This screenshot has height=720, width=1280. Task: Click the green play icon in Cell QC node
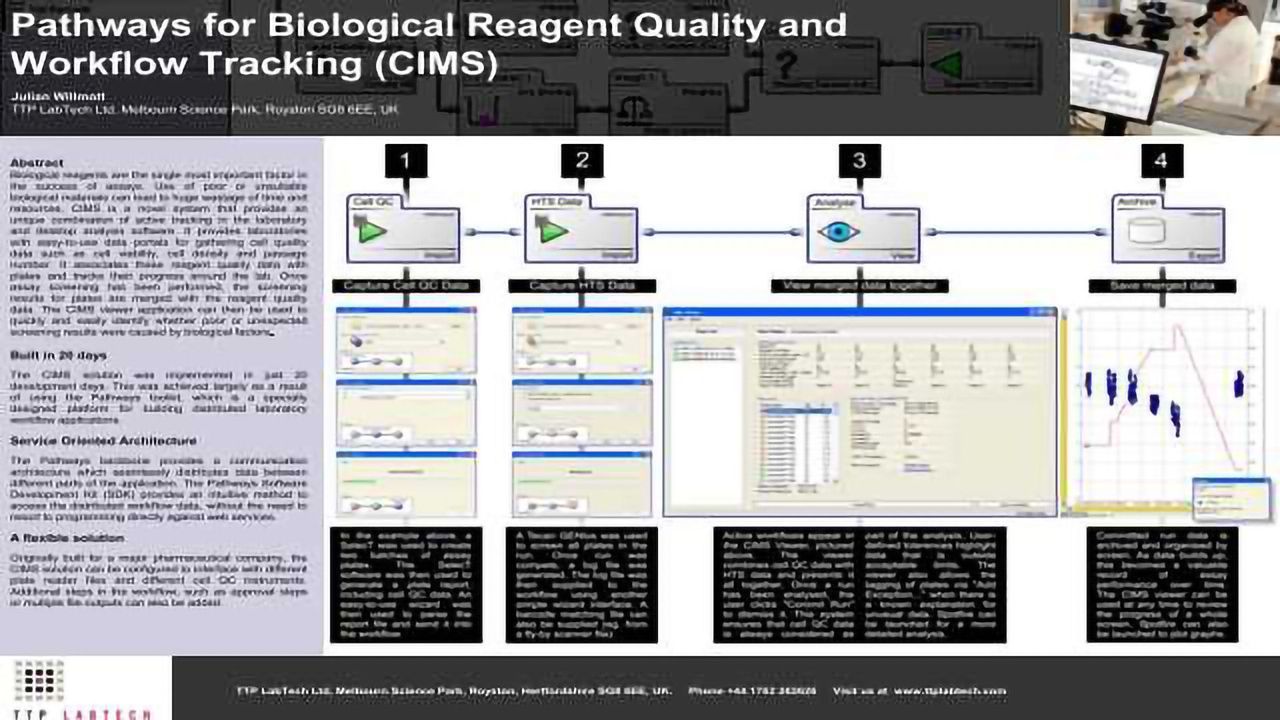370,232
